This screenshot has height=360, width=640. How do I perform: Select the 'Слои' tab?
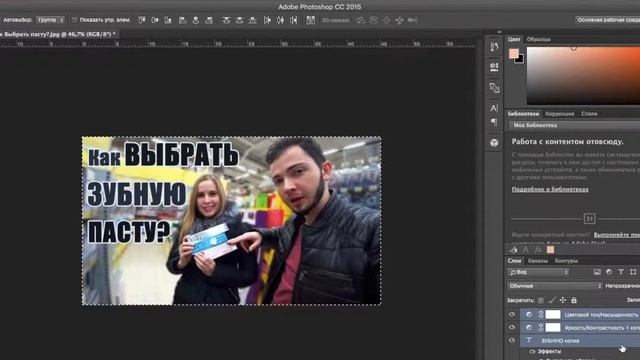pos(514,261)
